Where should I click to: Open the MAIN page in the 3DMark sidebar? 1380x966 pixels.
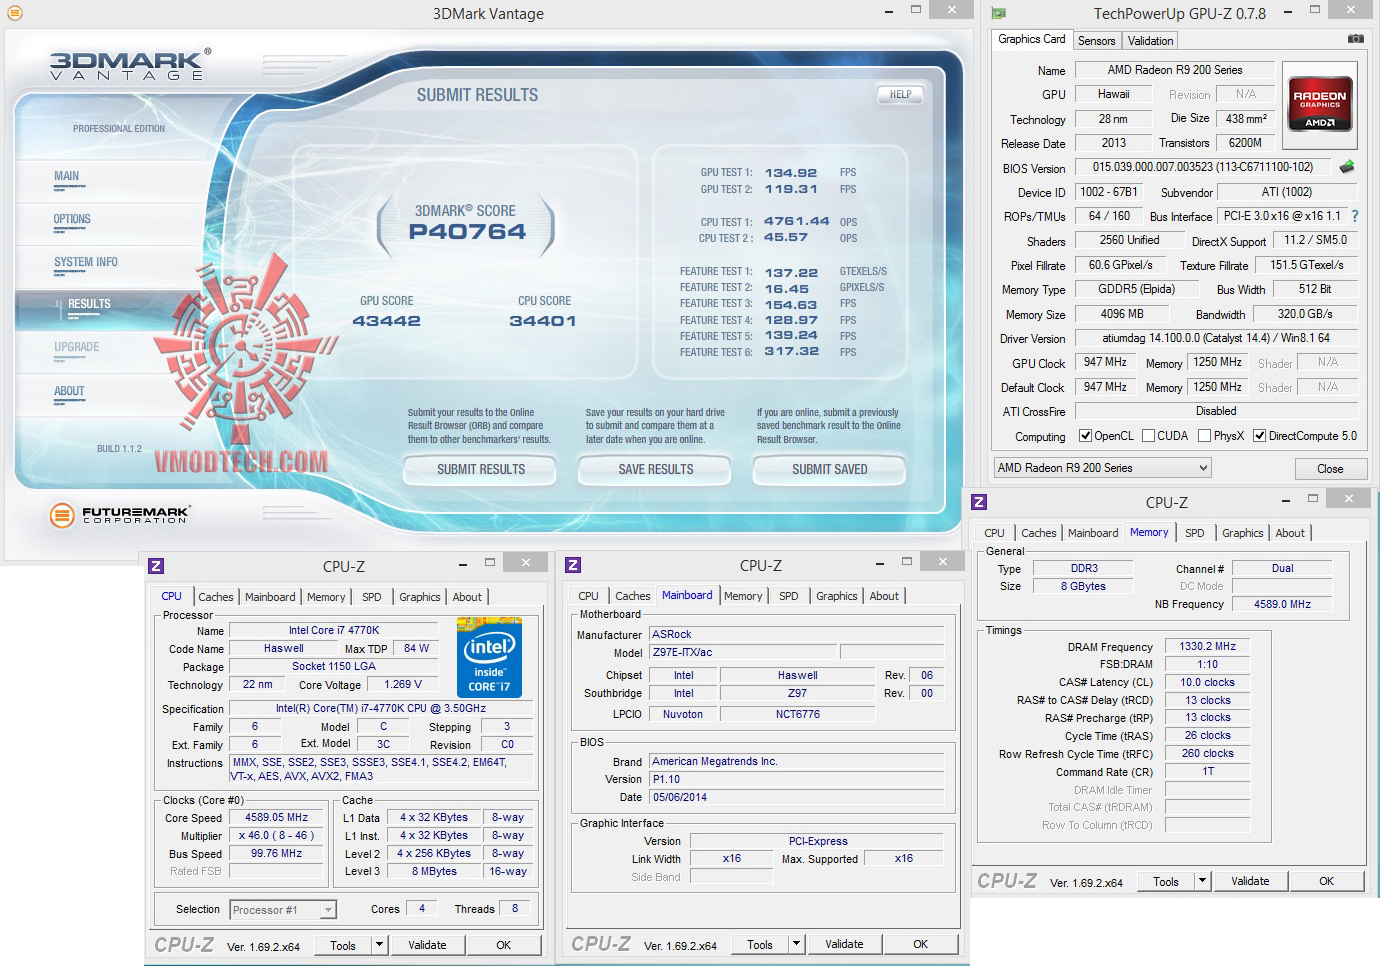(x=67, y=177)
